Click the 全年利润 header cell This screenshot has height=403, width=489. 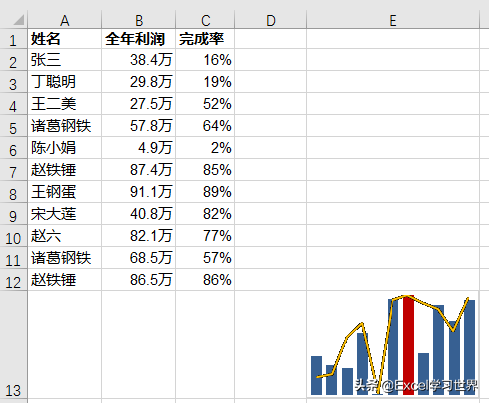coord(139,39)
